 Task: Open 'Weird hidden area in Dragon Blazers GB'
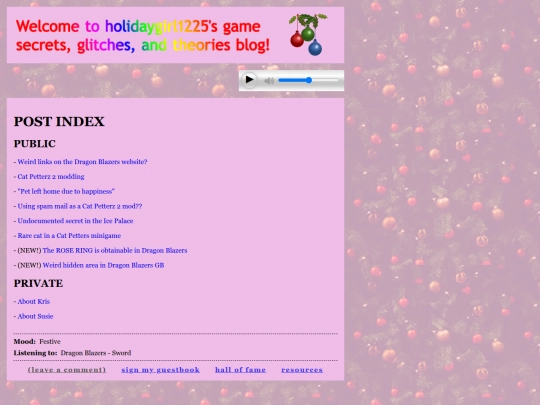click(103, 265)
